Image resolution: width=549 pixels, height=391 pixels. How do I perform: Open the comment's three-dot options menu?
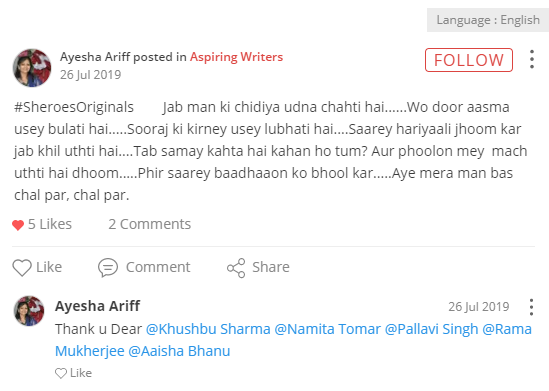pos(531,307)
